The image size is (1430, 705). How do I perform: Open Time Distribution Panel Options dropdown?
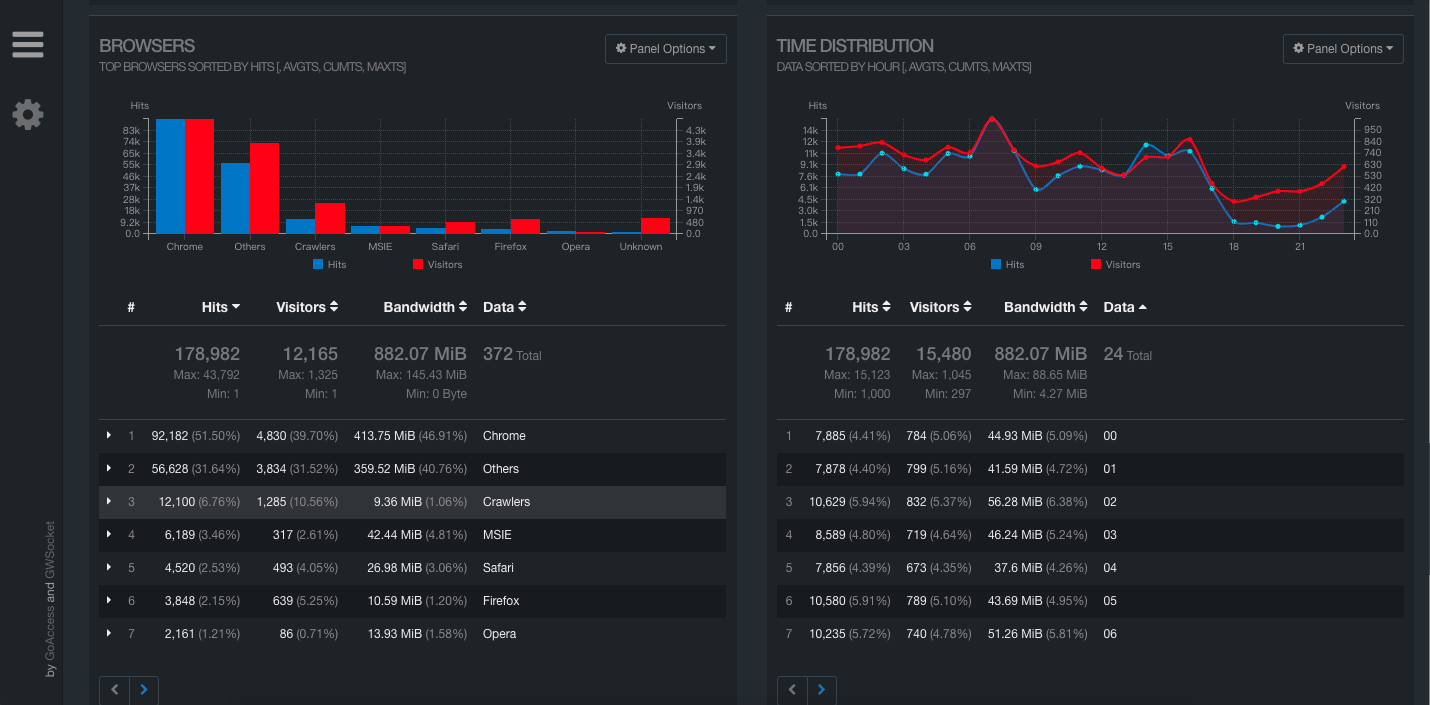click(x=1343, y=49)
